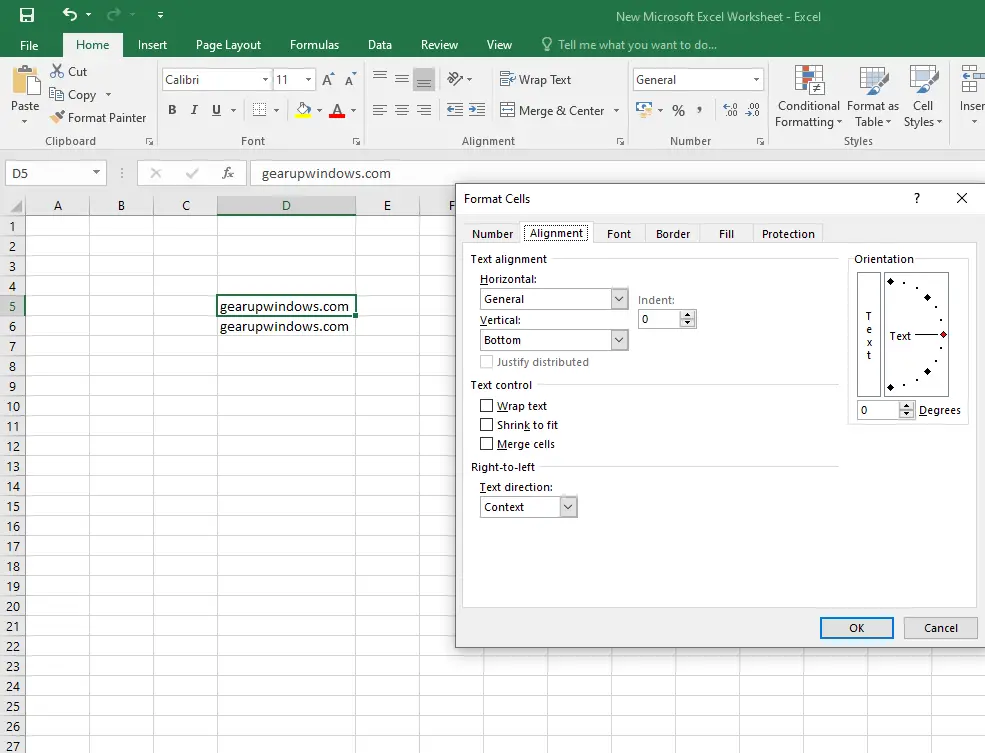
Task: Check the Shrink to fit checkbox
Action: (486, 425)
